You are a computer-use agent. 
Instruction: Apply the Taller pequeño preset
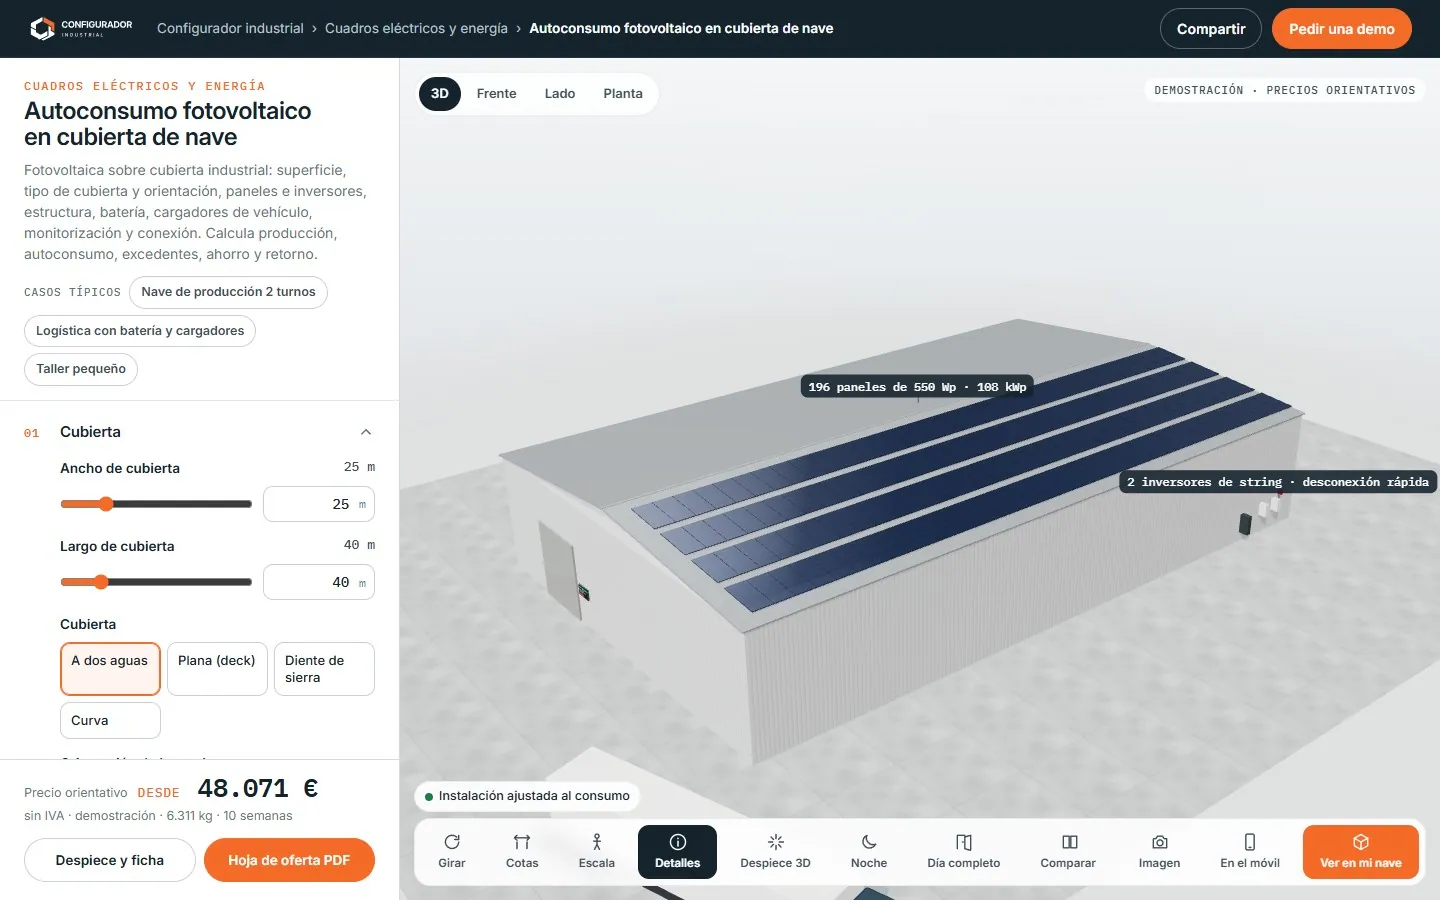click(x=81, y=369)
